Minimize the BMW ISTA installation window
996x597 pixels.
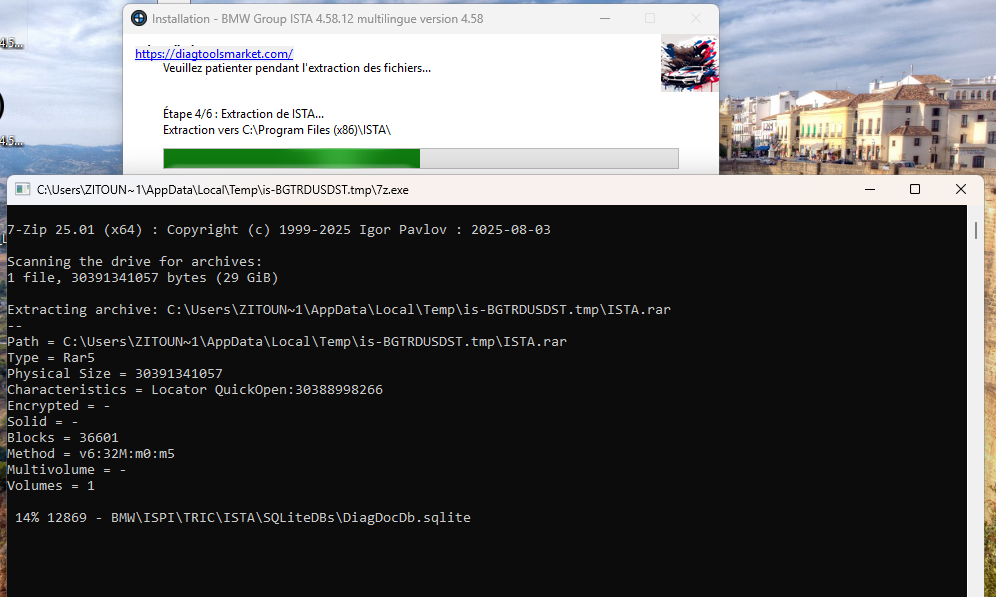(604, 18)
